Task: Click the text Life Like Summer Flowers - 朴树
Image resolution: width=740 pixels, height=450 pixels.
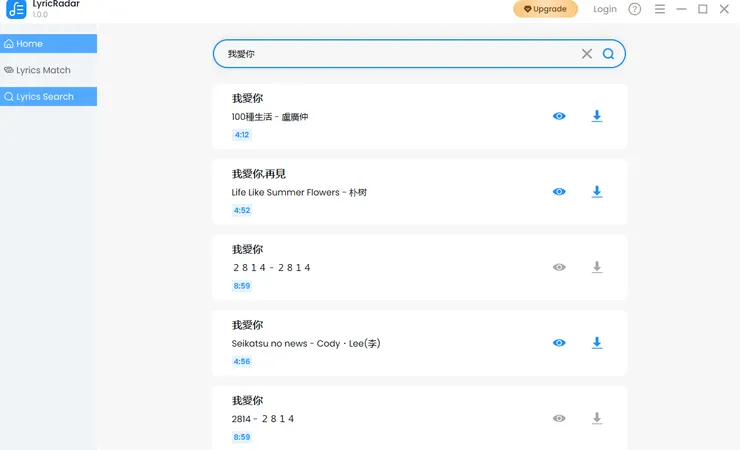Action: pos(299,192)
